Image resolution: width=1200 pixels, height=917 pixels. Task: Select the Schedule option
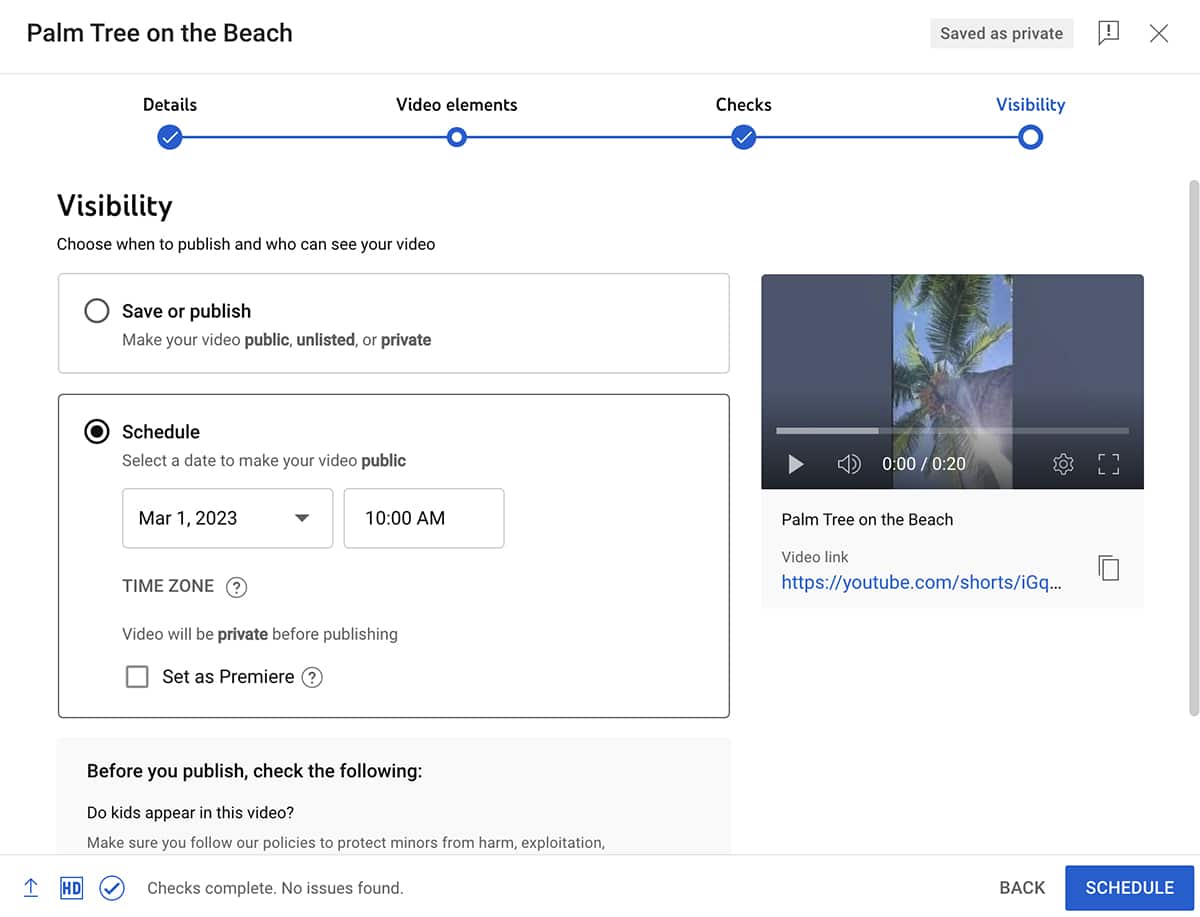coord(97,431)
